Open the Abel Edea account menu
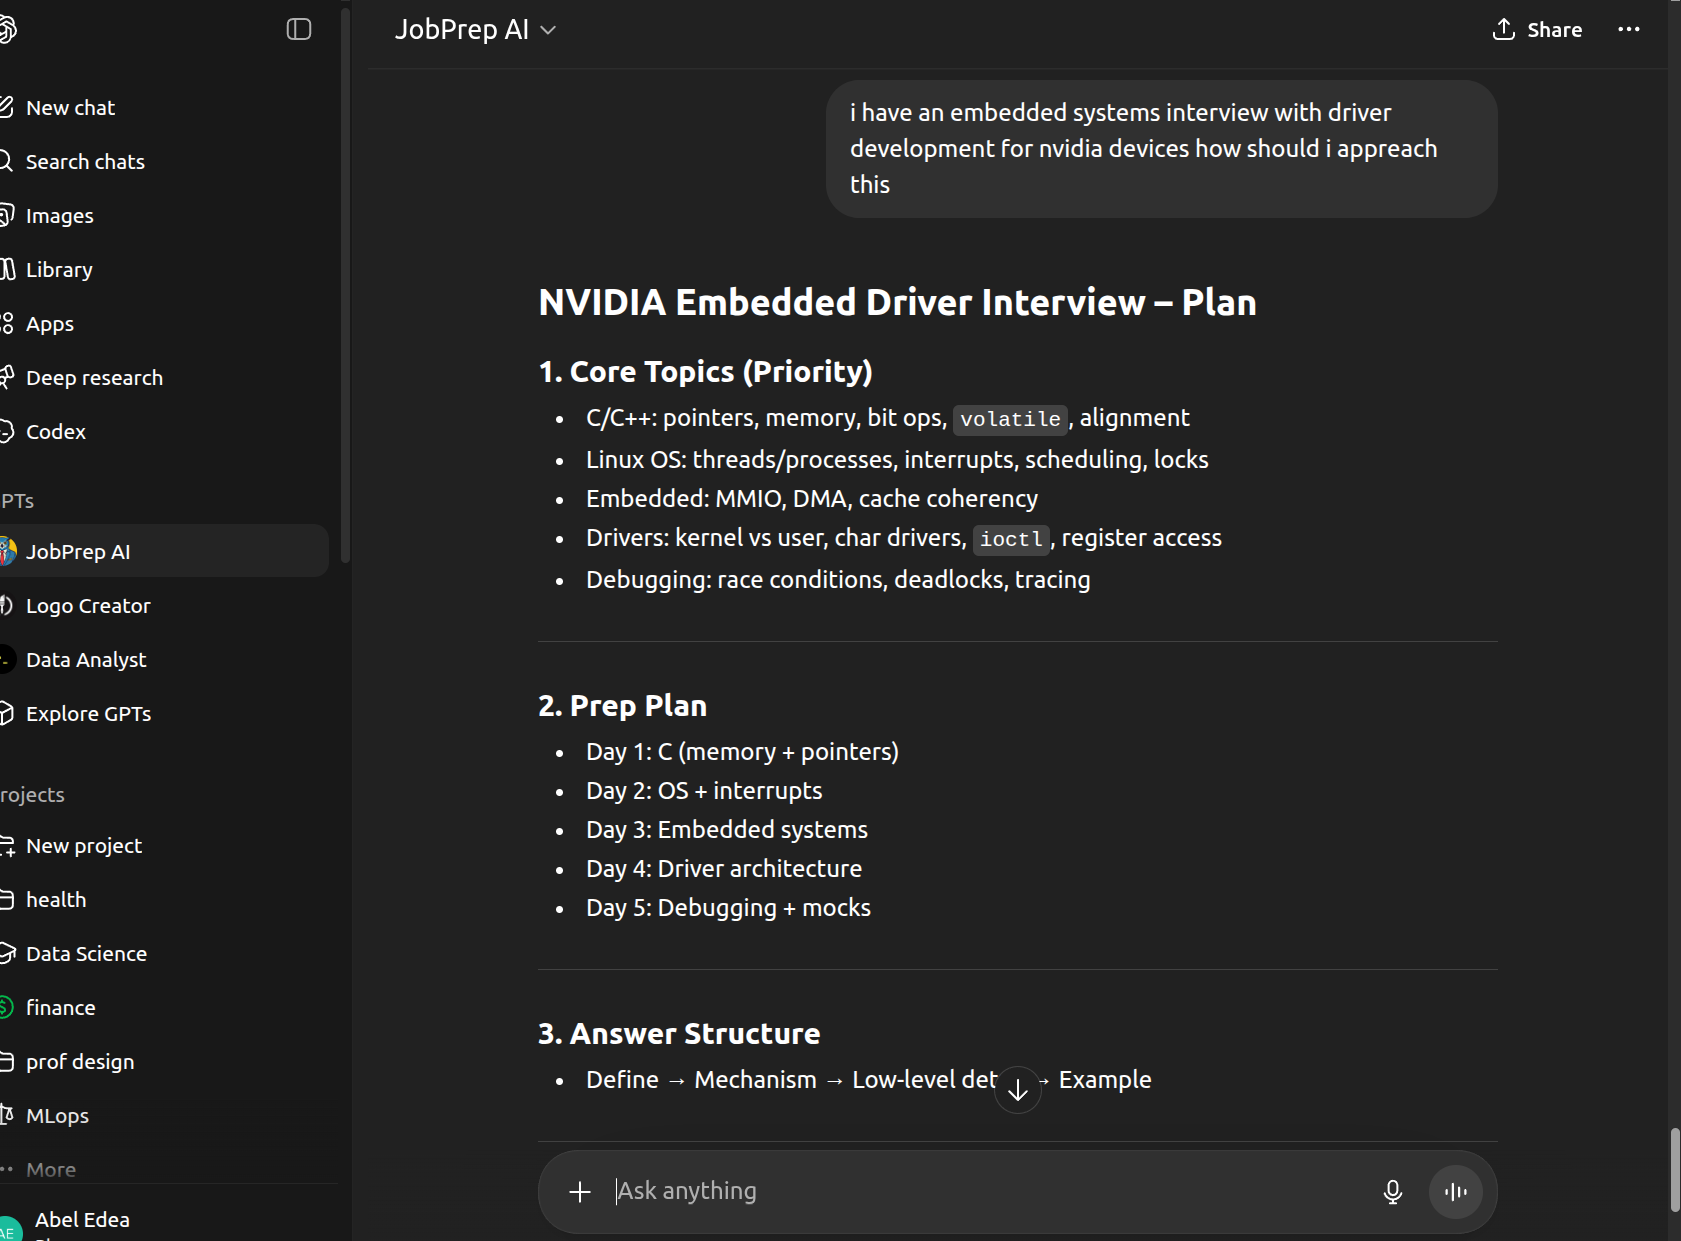This screenshot has height=1241, width=1681. 82,1220
